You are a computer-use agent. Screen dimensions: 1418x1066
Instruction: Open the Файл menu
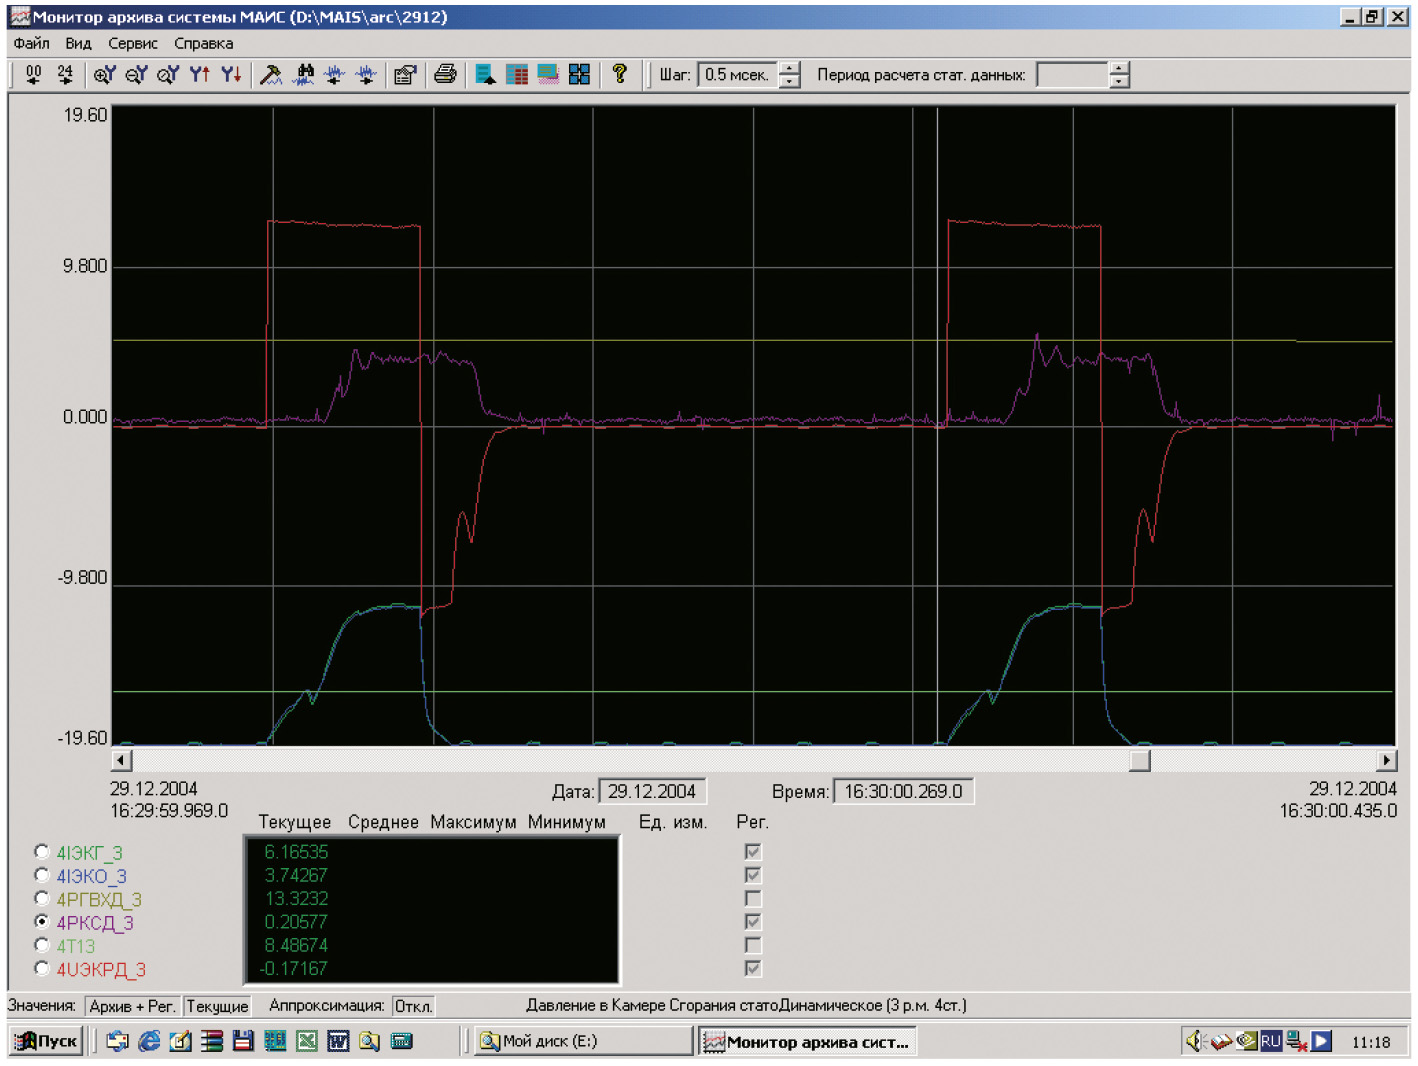(32, 43)
